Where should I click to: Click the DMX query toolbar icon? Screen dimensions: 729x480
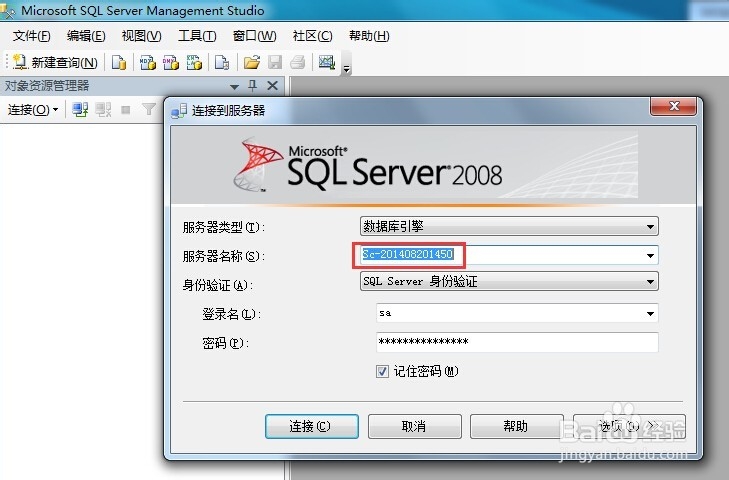pos(171,62)
